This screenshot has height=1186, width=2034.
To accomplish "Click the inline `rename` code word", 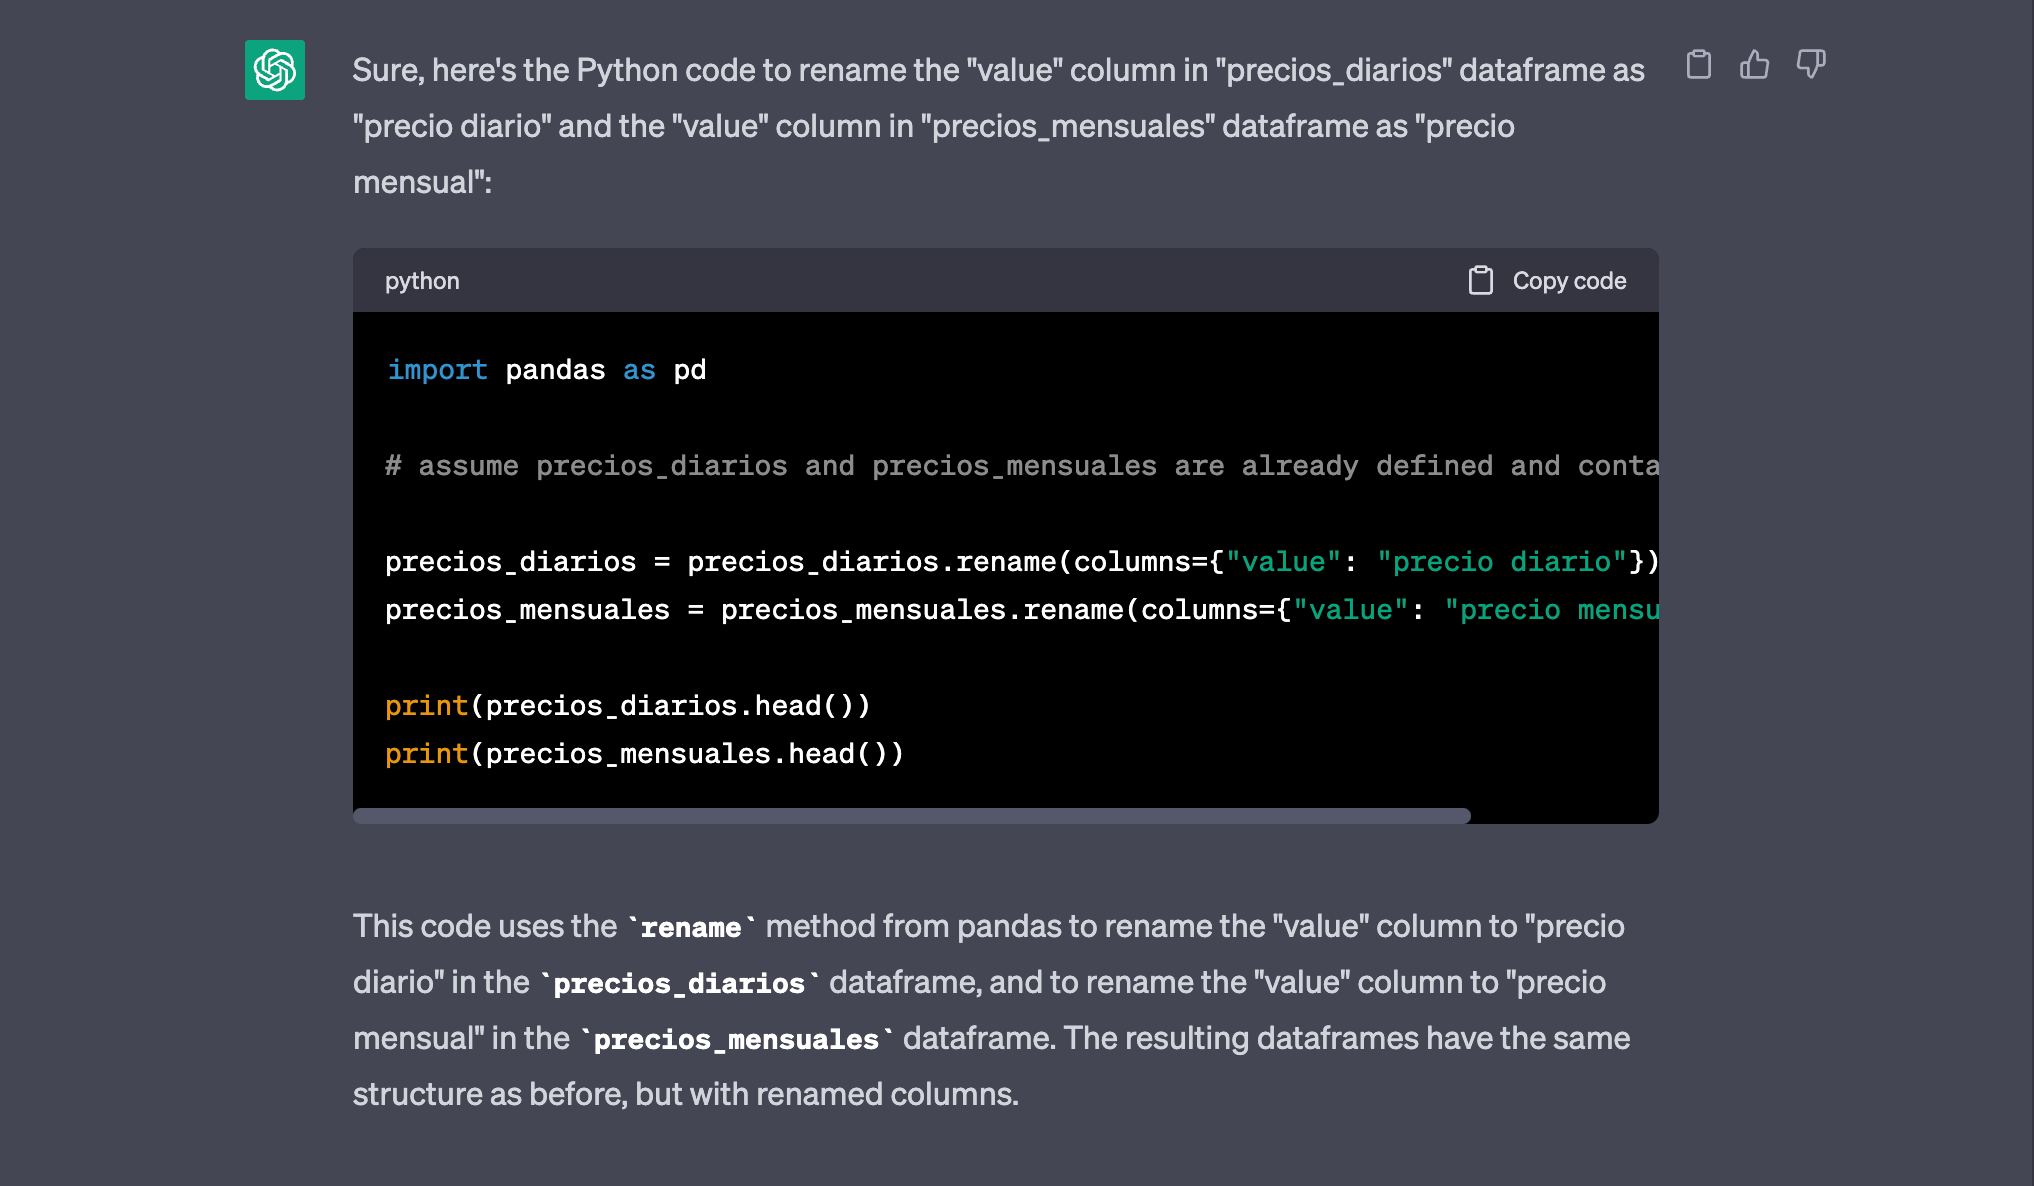I will coord(691,928).
